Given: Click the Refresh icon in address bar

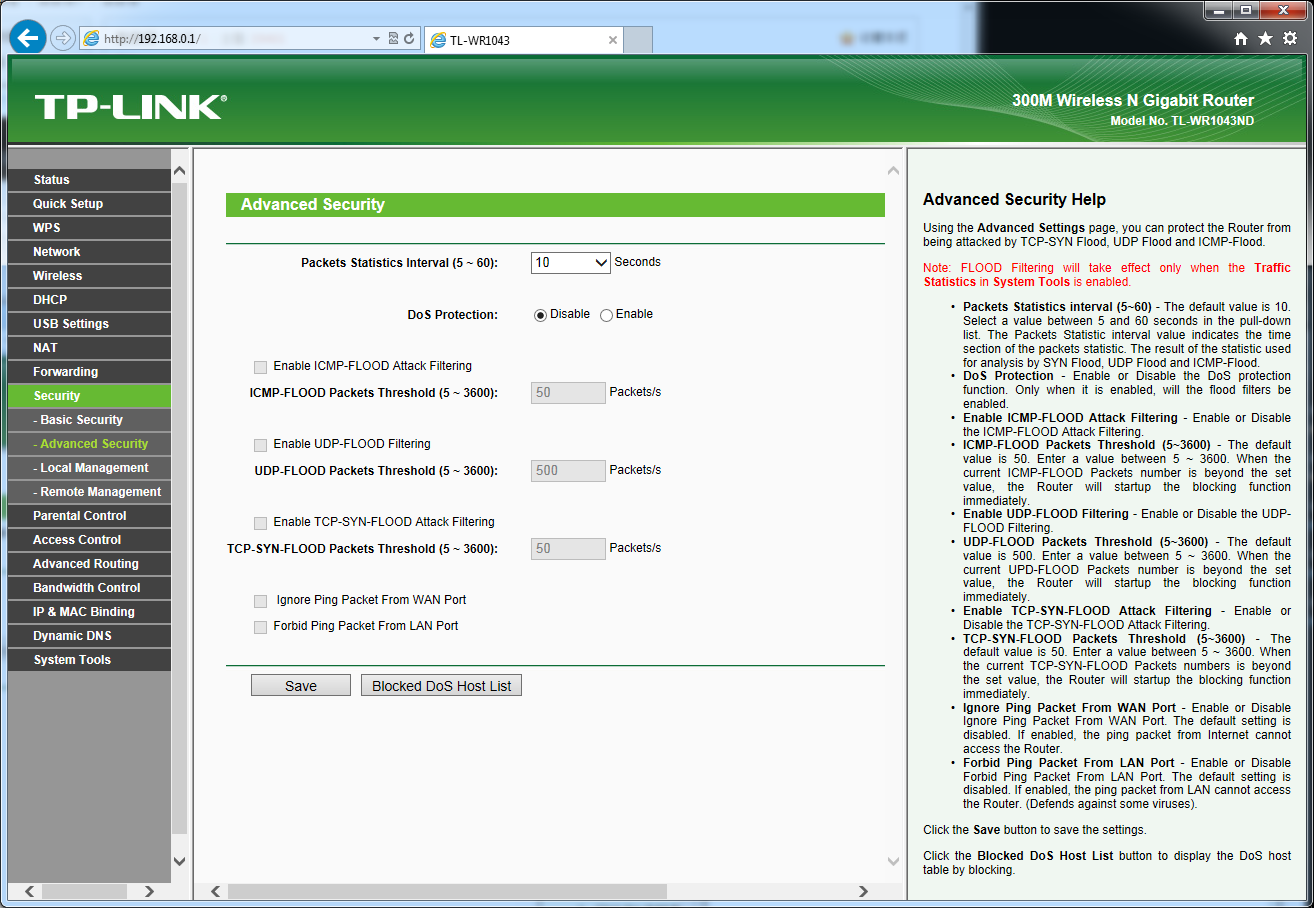Looking at the screenshot, I should [x=409, y=39].
